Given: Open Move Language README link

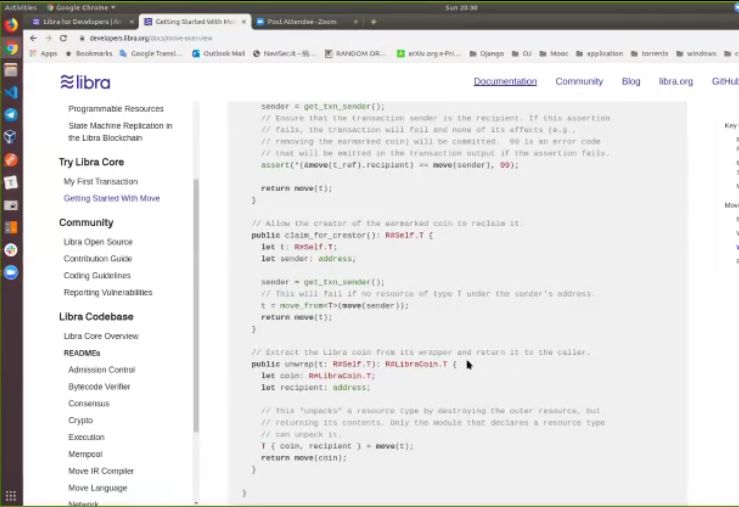Looking at the screenshot, I should point(98,488).
